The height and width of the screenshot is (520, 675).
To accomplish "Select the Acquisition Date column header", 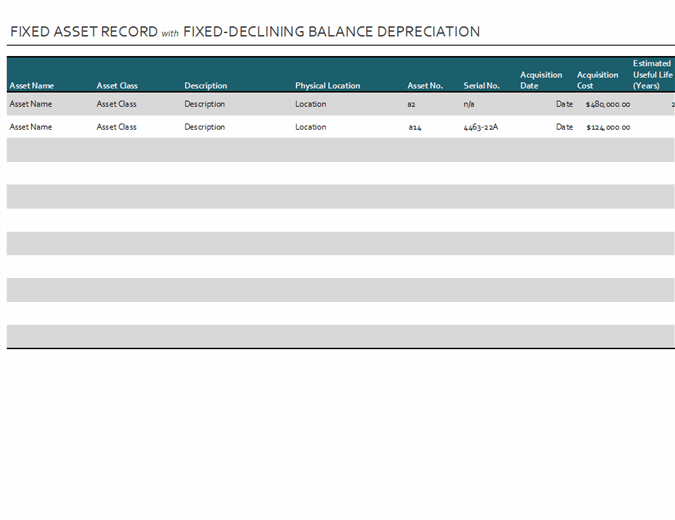I will (541, 80).
